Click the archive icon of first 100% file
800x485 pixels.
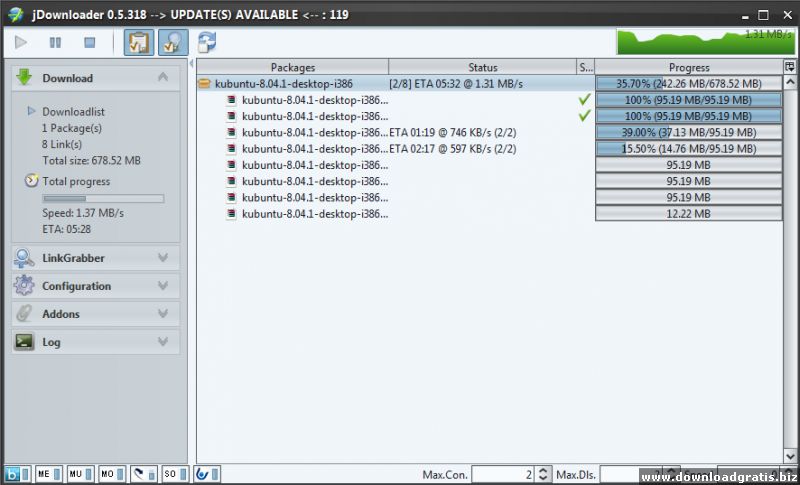(x=232, y=100)
